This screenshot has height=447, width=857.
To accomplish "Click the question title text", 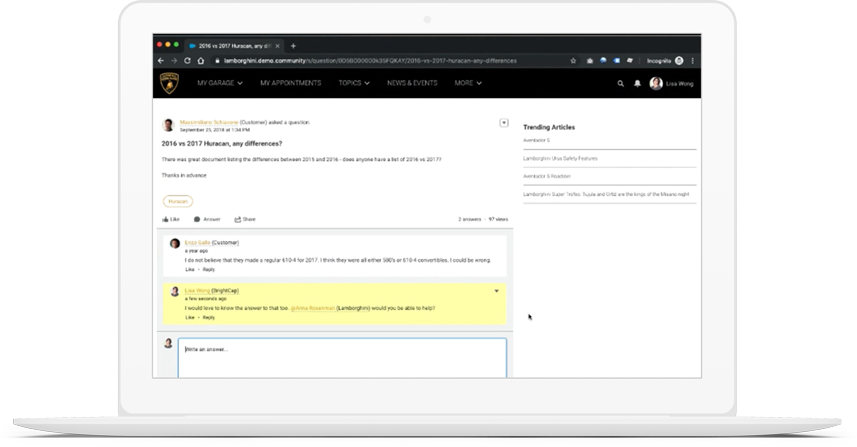I will (x=222, y=144).
